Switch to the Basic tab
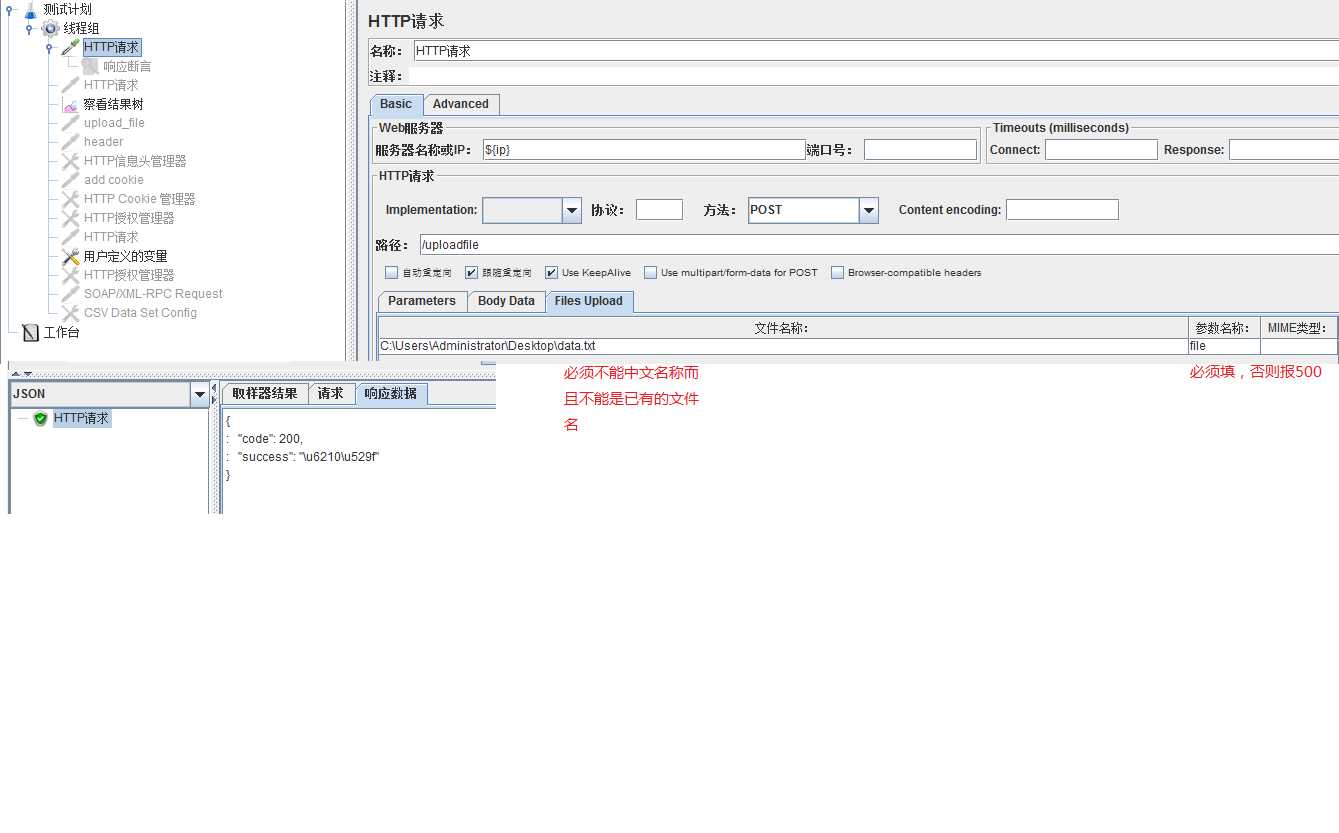Viewport: 1339px width, 833px height. pyautogui.click(x=396, y=104)
